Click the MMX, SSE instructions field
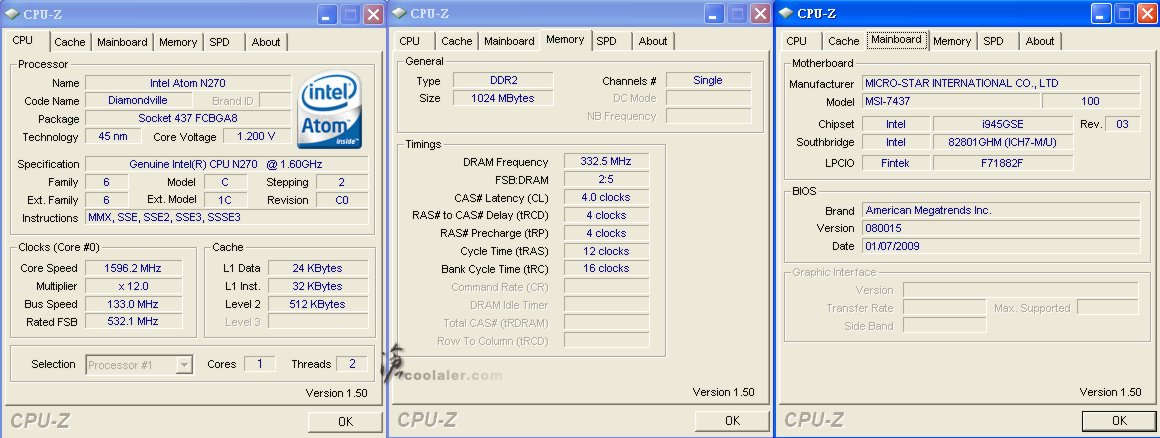 [226, 218]
